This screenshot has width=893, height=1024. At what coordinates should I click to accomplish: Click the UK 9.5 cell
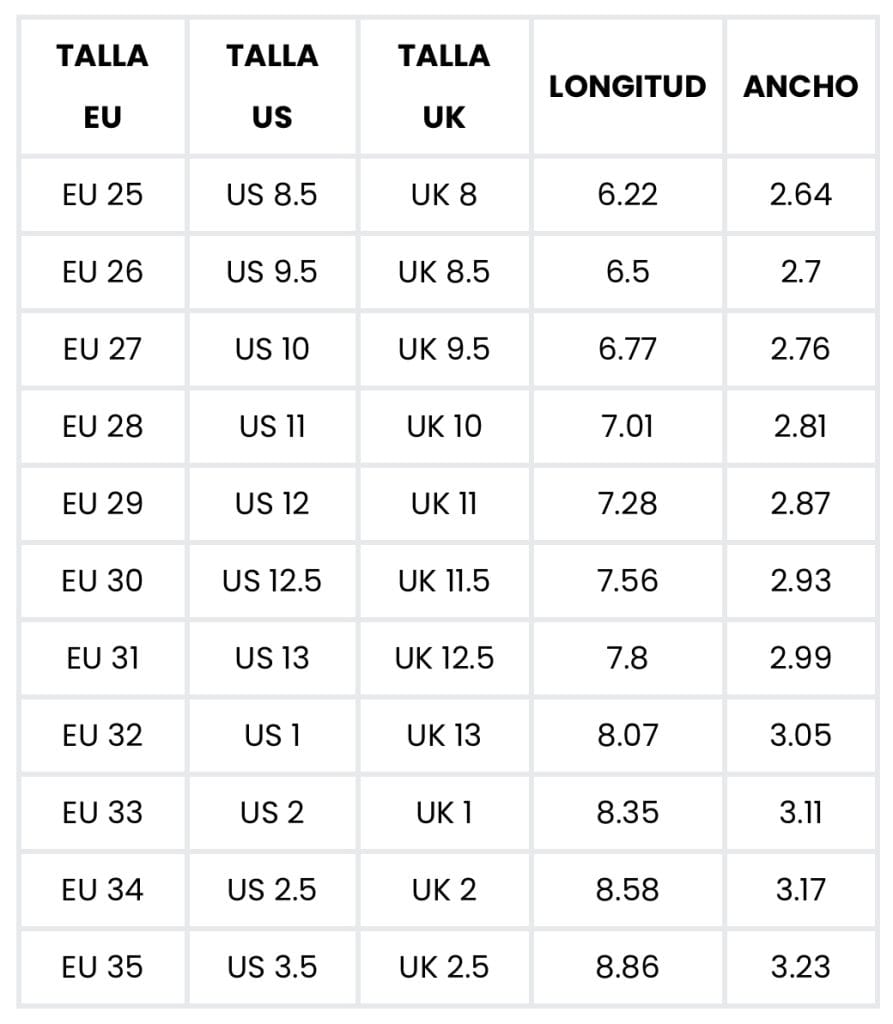[x=444, y=349]
